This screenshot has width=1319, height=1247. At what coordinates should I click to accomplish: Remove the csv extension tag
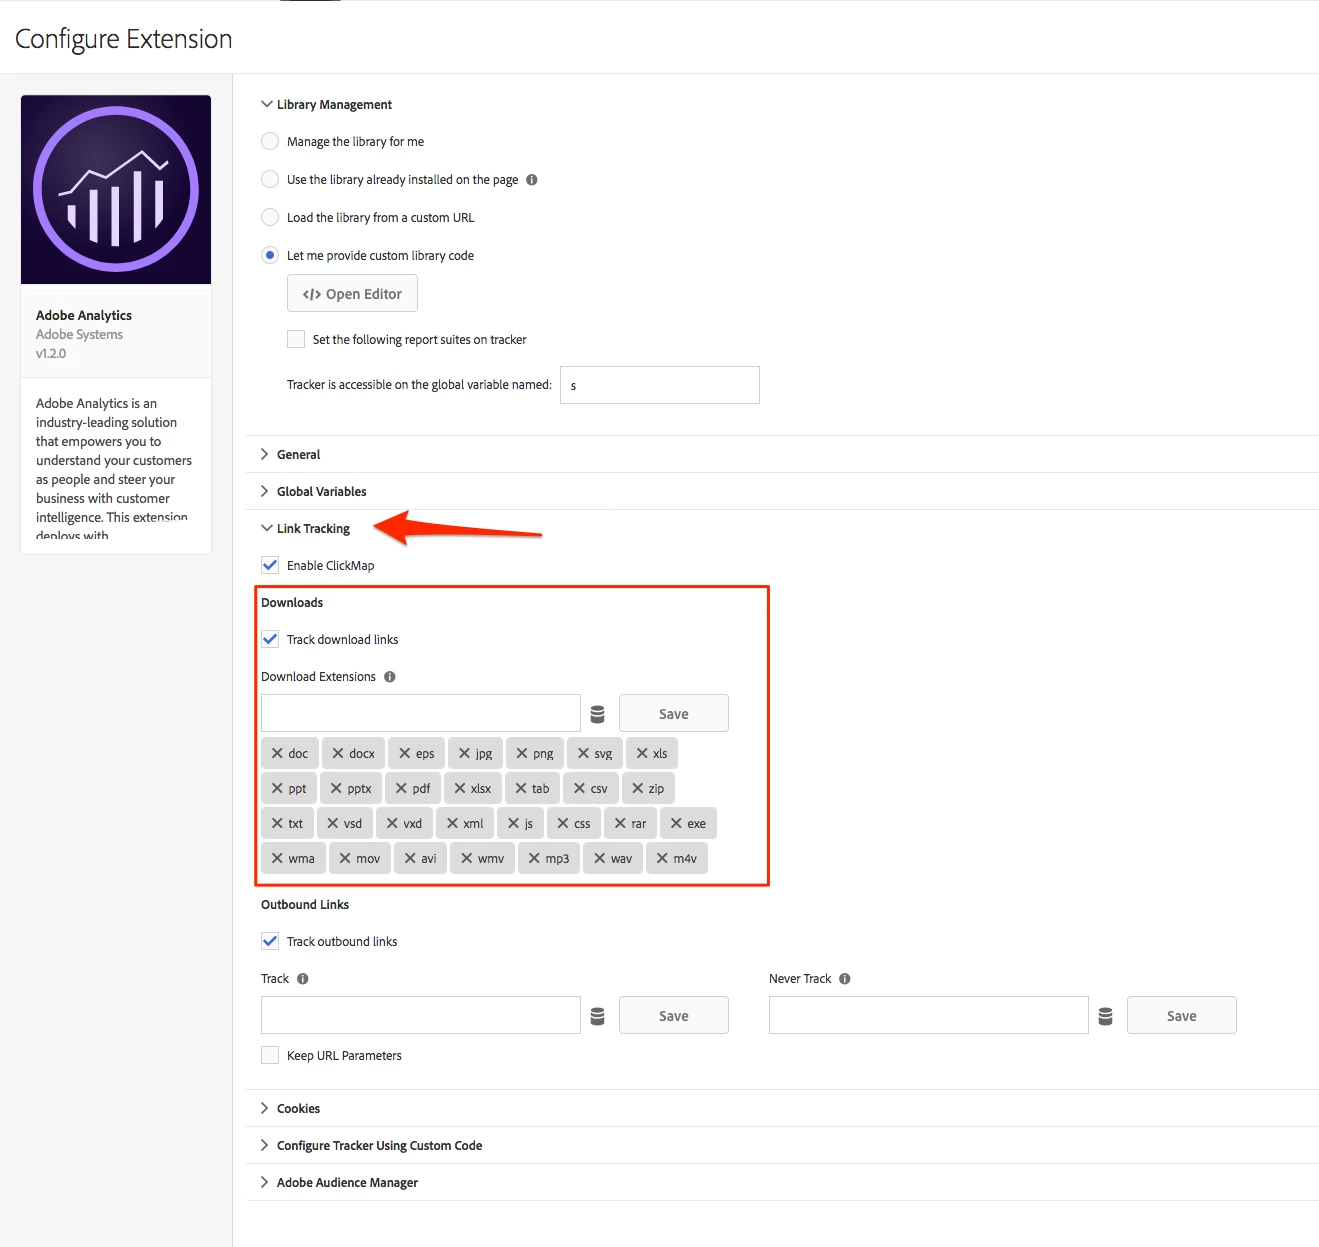pyautogui.click(x=579, y=788)
